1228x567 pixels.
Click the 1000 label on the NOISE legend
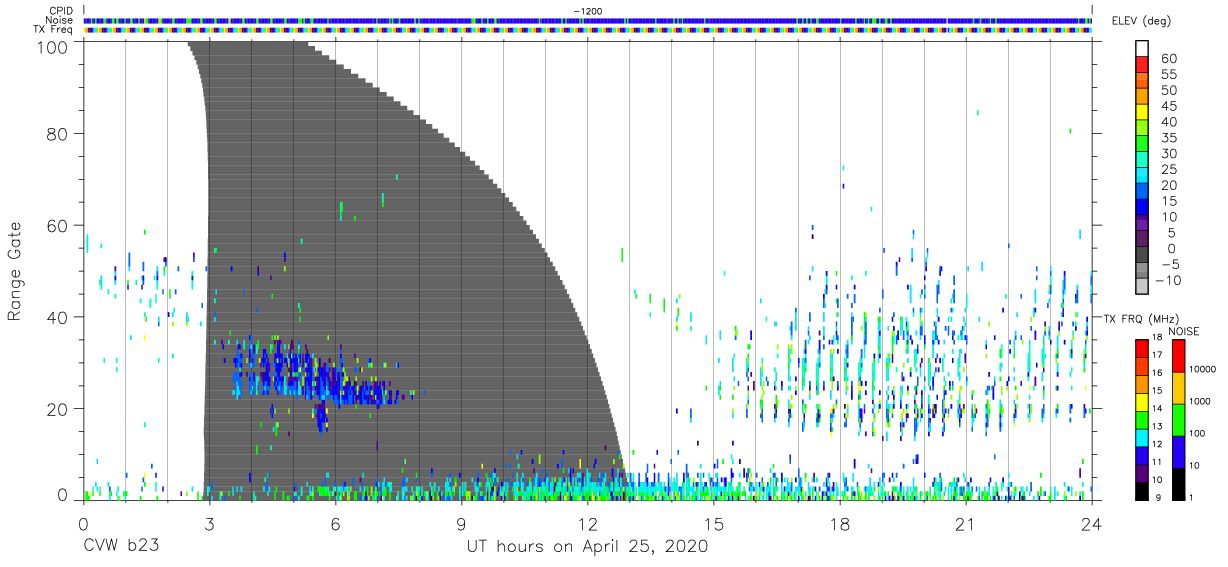(x=1201, y=403)
